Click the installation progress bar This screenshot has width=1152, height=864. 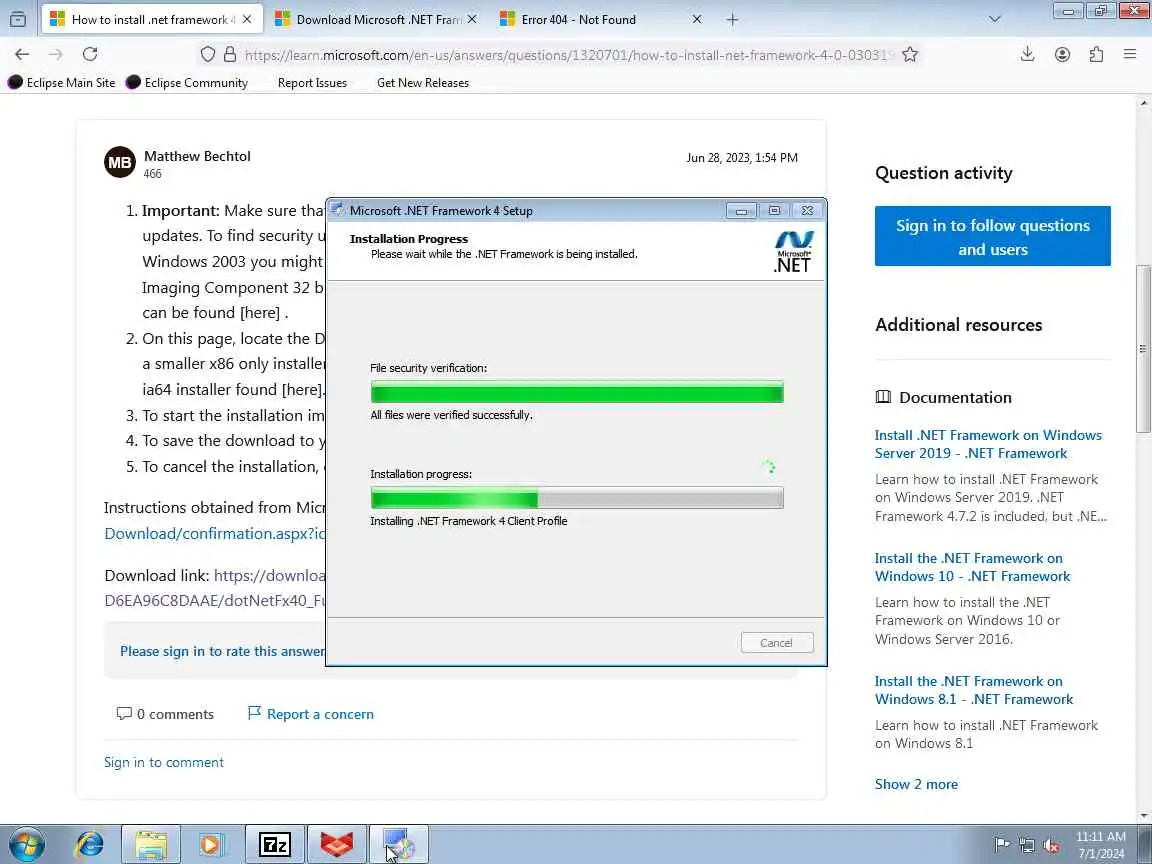pos(577,497)
